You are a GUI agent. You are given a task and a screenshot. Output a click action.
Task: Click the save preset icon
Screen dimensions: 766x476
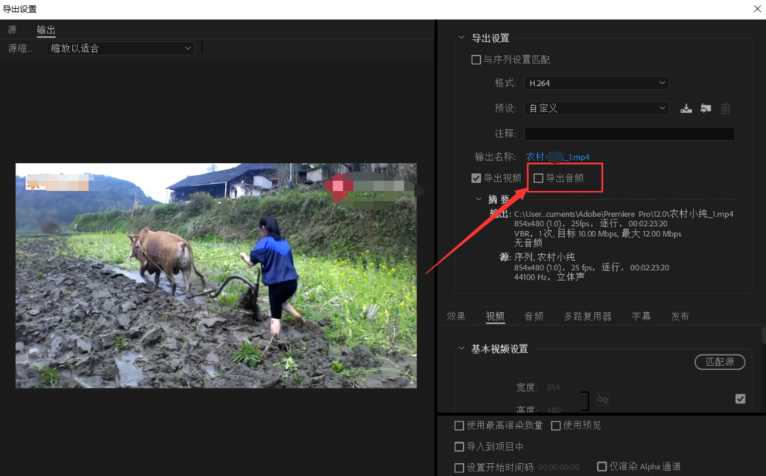(686, 108)
